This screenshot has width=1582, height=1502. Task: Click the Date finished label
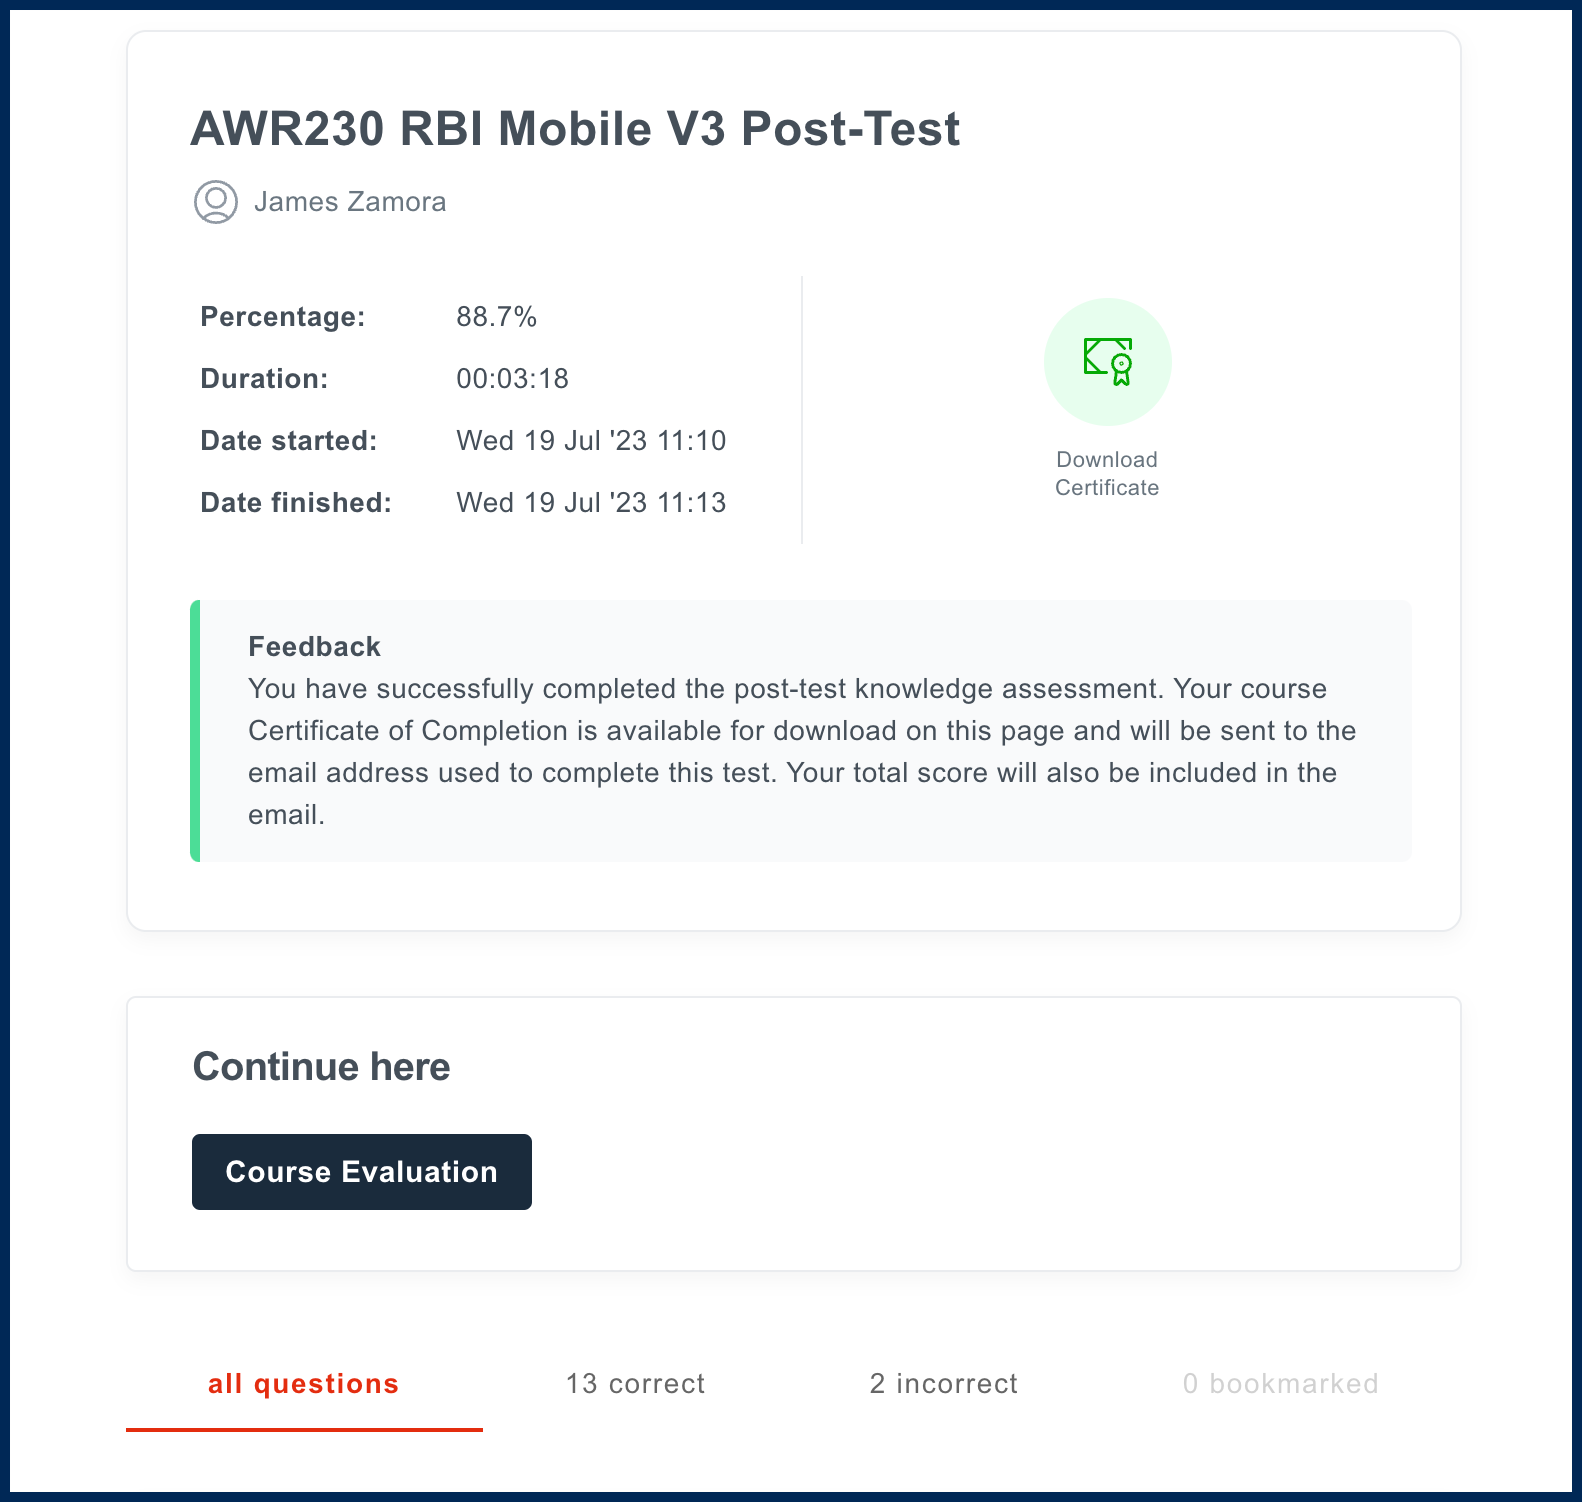[296, 503]
